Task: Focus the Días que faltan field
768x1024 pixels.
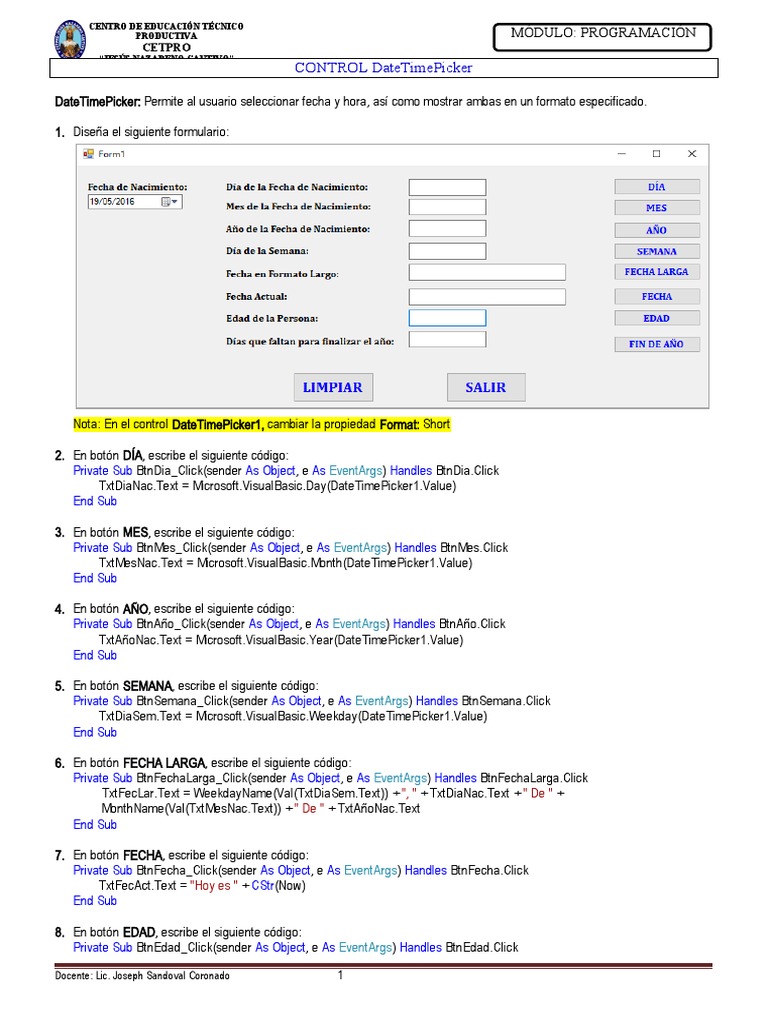Action: (447, 339)
